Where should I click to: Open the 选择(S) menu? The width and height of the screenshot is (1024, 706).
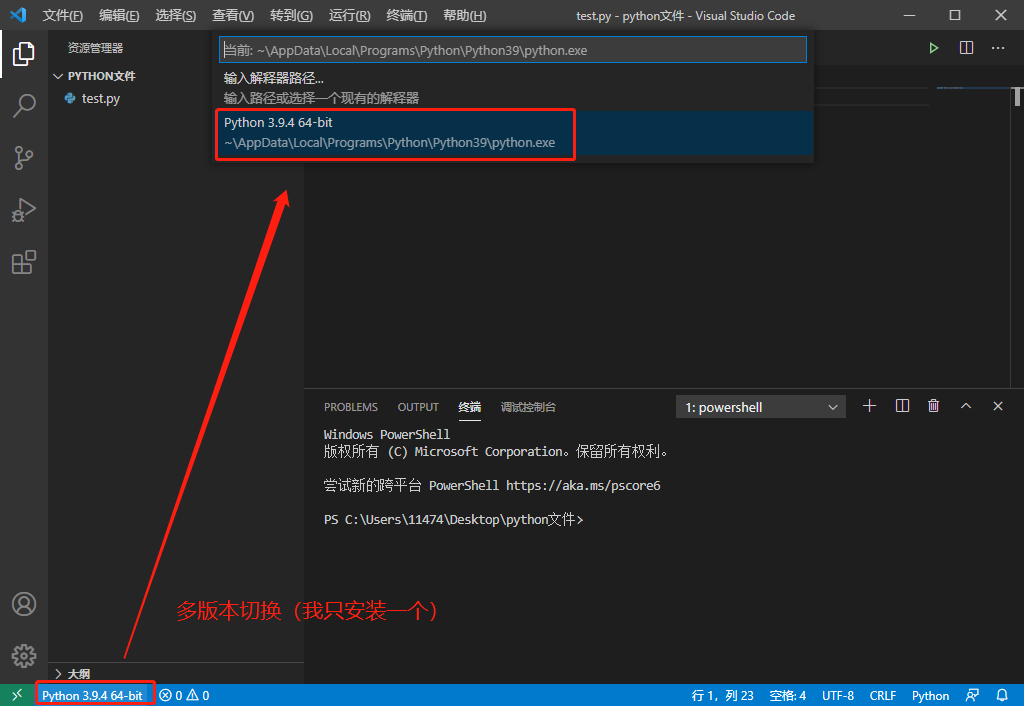point(176,16)
